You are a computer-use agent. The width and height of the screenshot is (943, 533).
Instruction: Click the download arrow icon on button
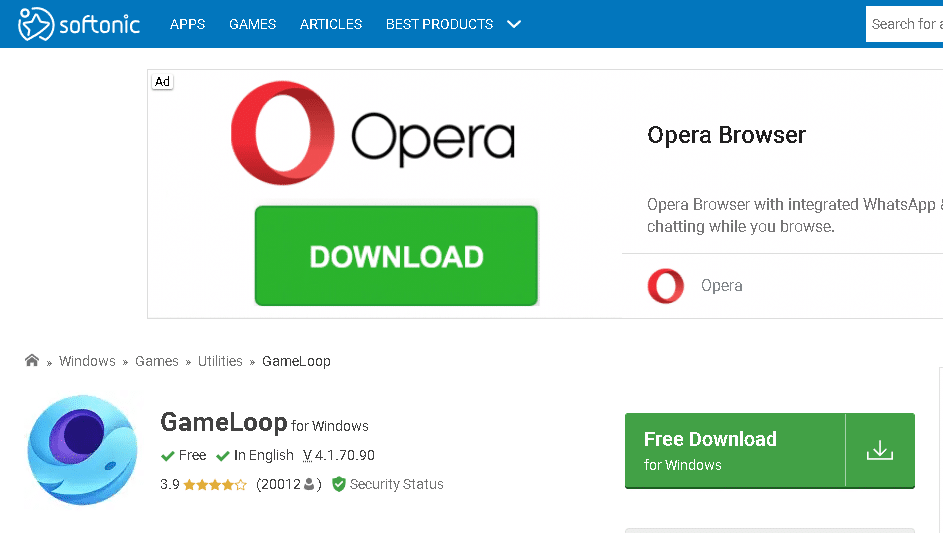point(880,451)
